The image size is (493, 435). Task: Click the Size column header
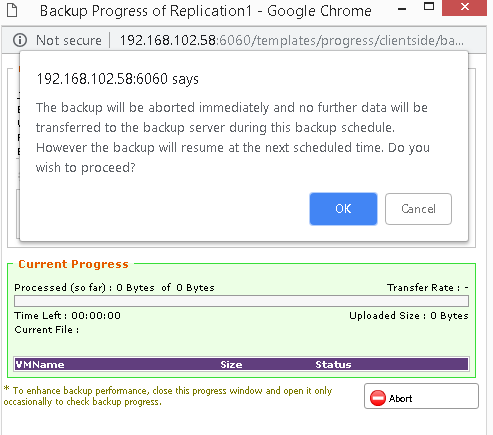coord(231,364)
